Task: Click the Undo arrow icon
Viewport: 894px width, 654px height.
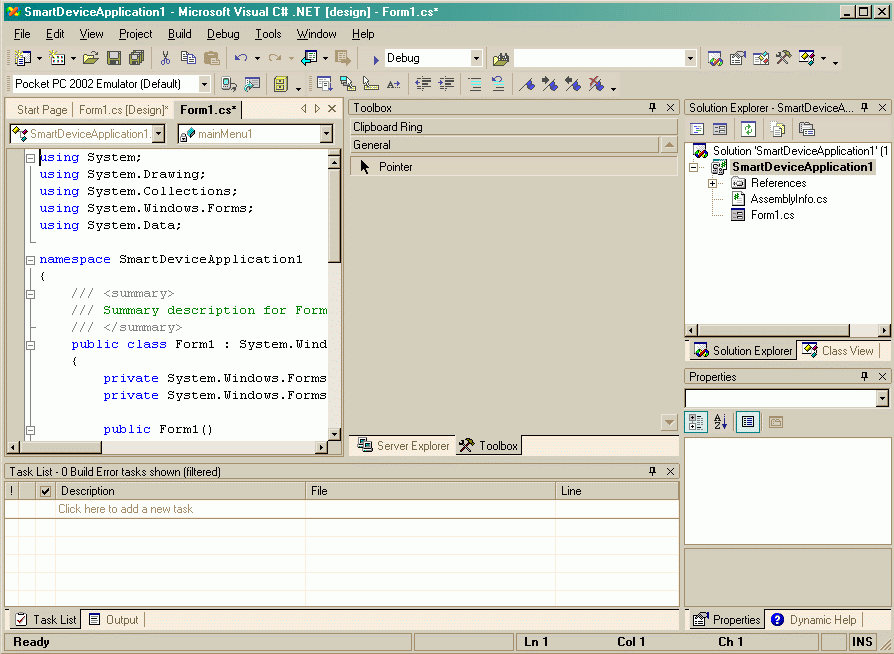Action: pyautogui.click(x=241, y=58)
